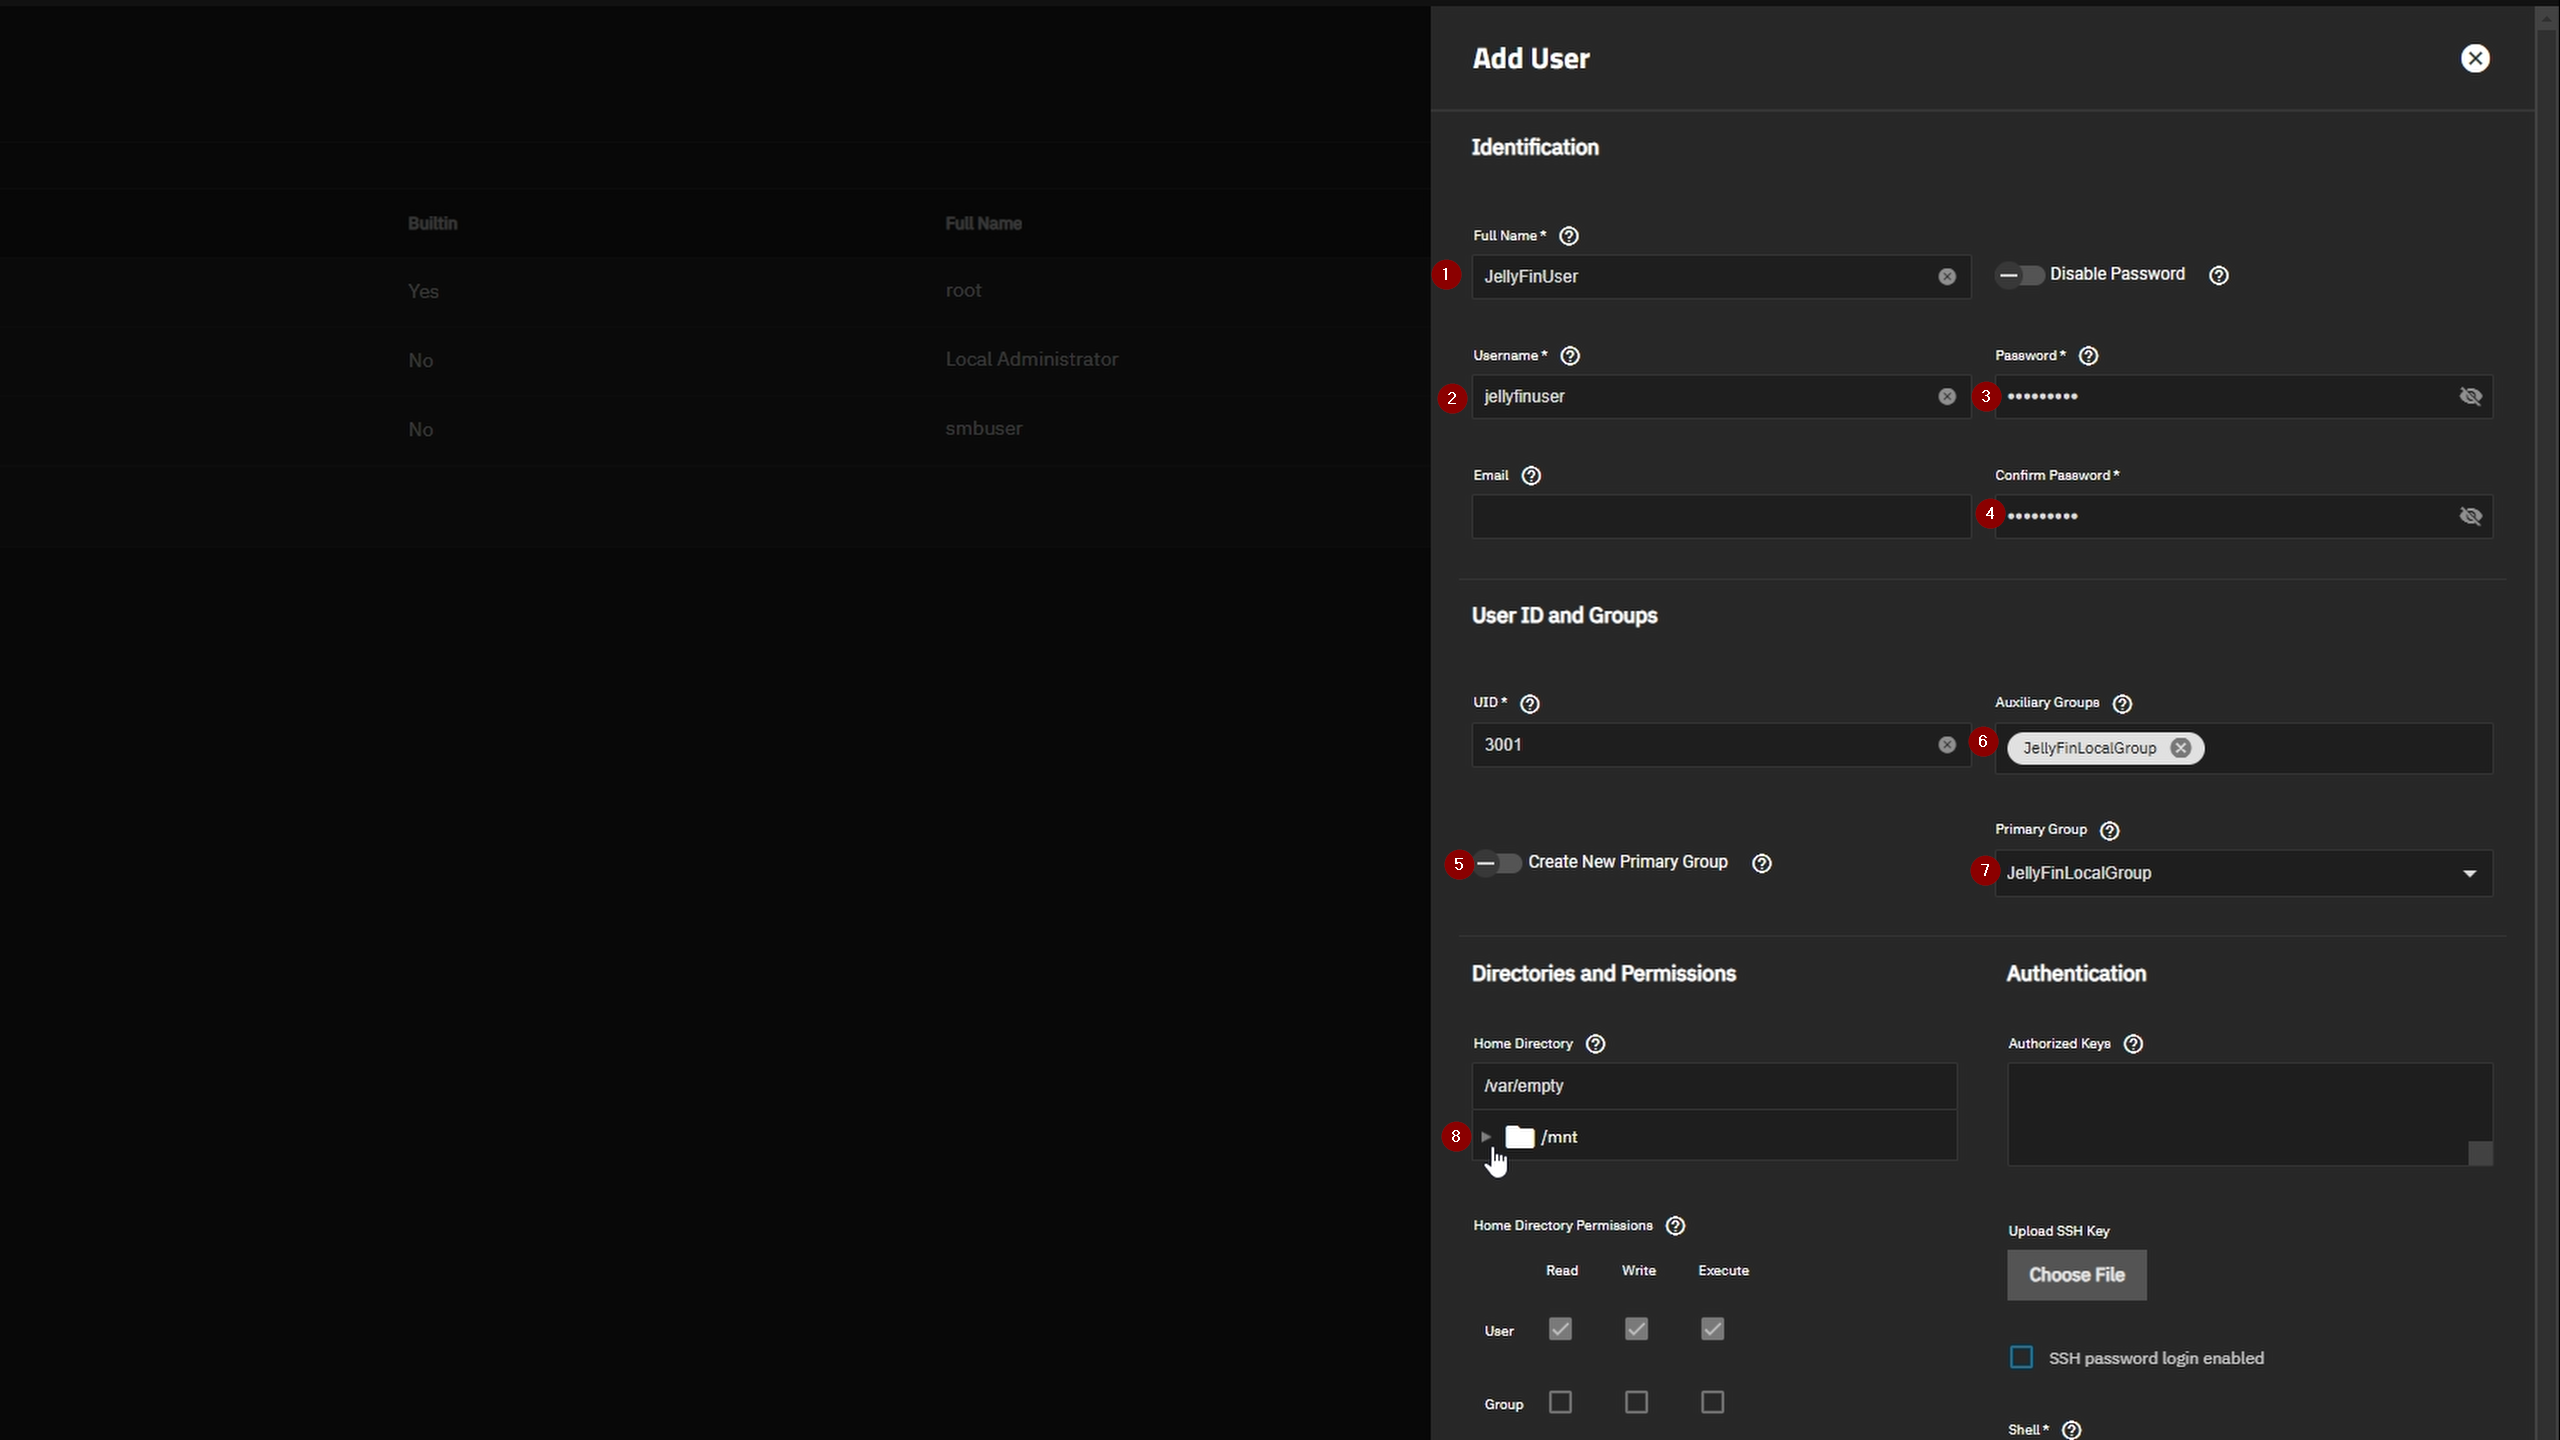Screen dimensions: 2560x1440
Task: Select the smbuser row
Action: pos(715,429)
